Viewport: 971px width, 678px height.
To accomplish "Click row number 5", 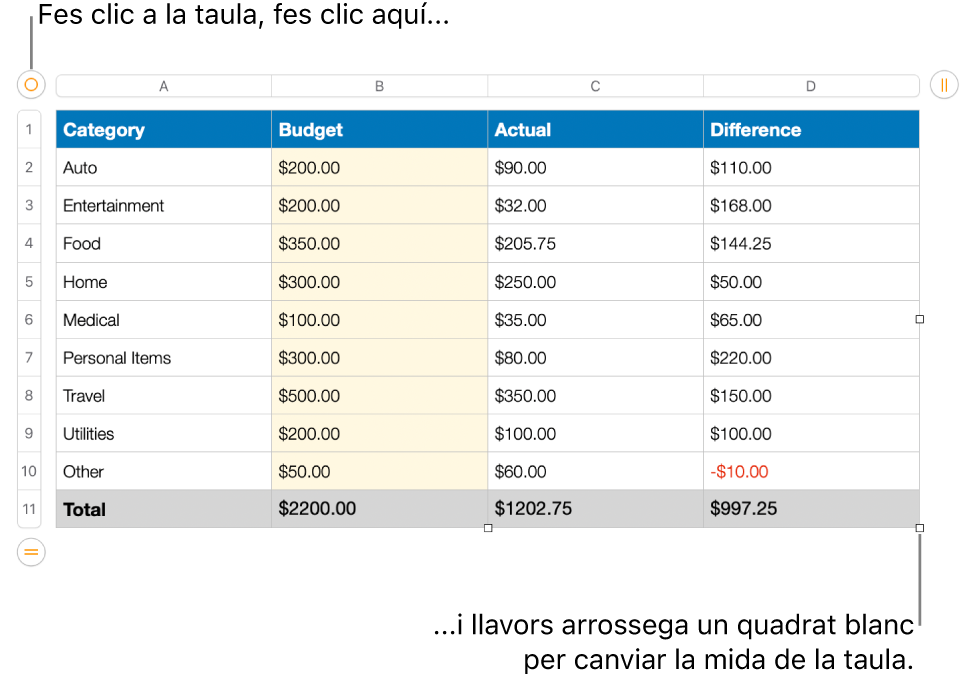I will click(x=29, y=281).
